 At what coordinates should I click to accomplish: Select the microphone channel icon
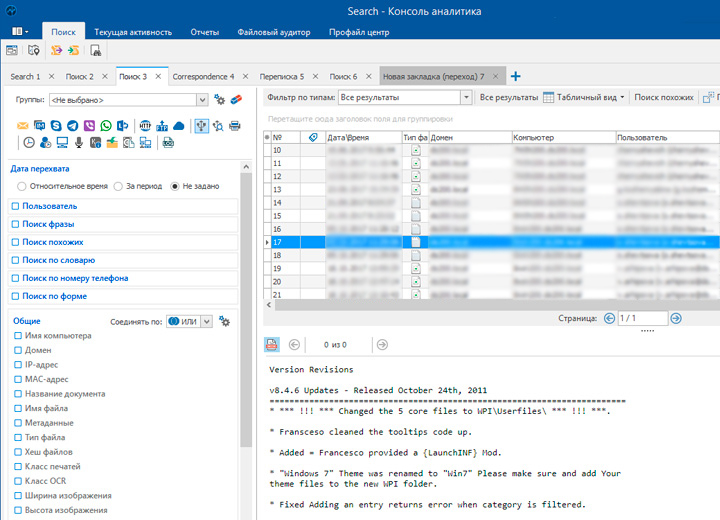[79, 143]
